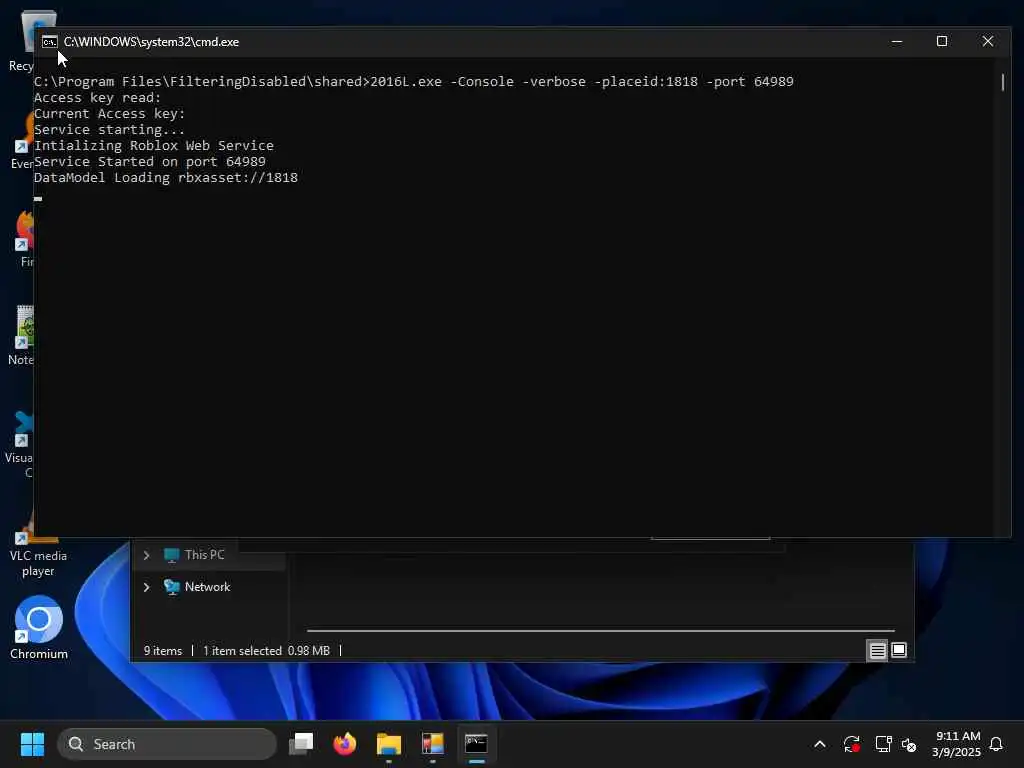Viewport: 1024px width, 768px height.
Task: Open Task View from taskbar
Action: [x=301, y=744]
